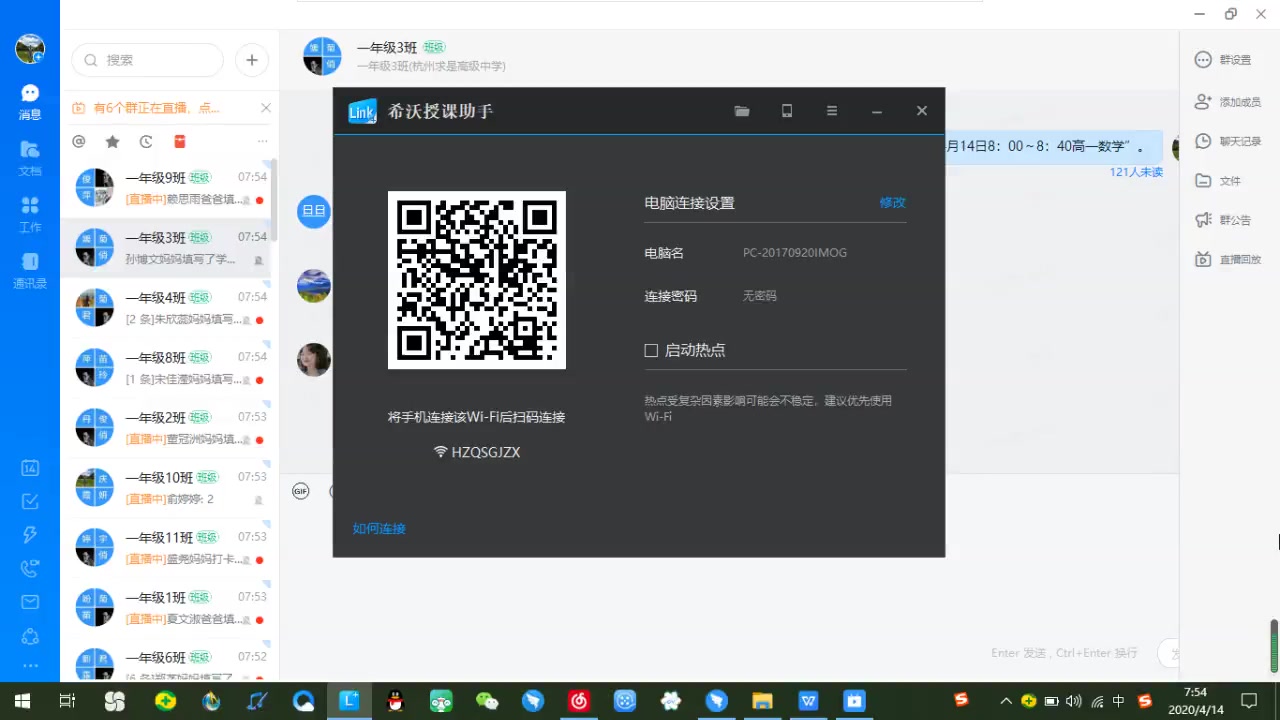Click the folder icon in the Seewo assistant titlebar
Image resolution: width=1280 pixels, height=720 pixels.
coord(741,111)
